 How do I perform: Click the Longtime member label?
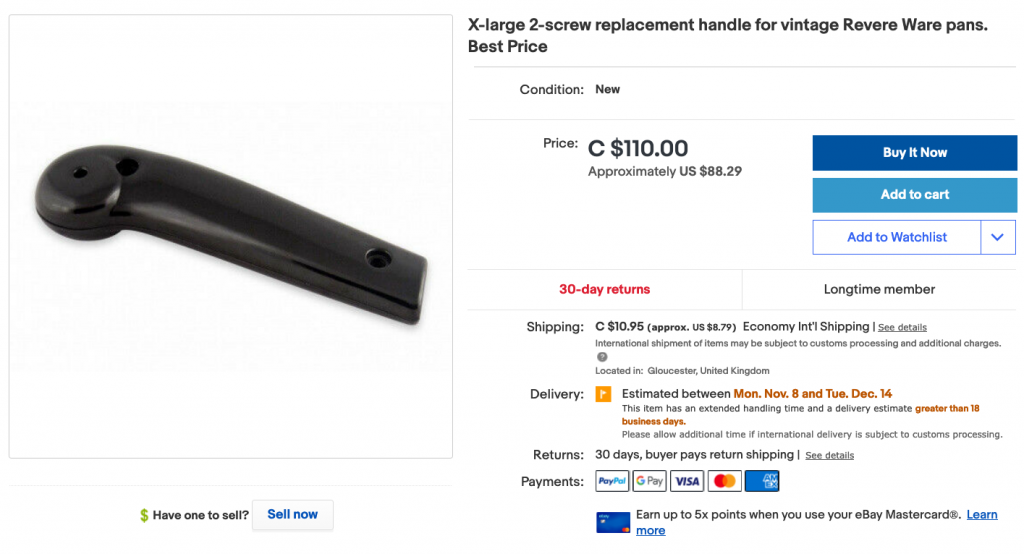(879, 289)
